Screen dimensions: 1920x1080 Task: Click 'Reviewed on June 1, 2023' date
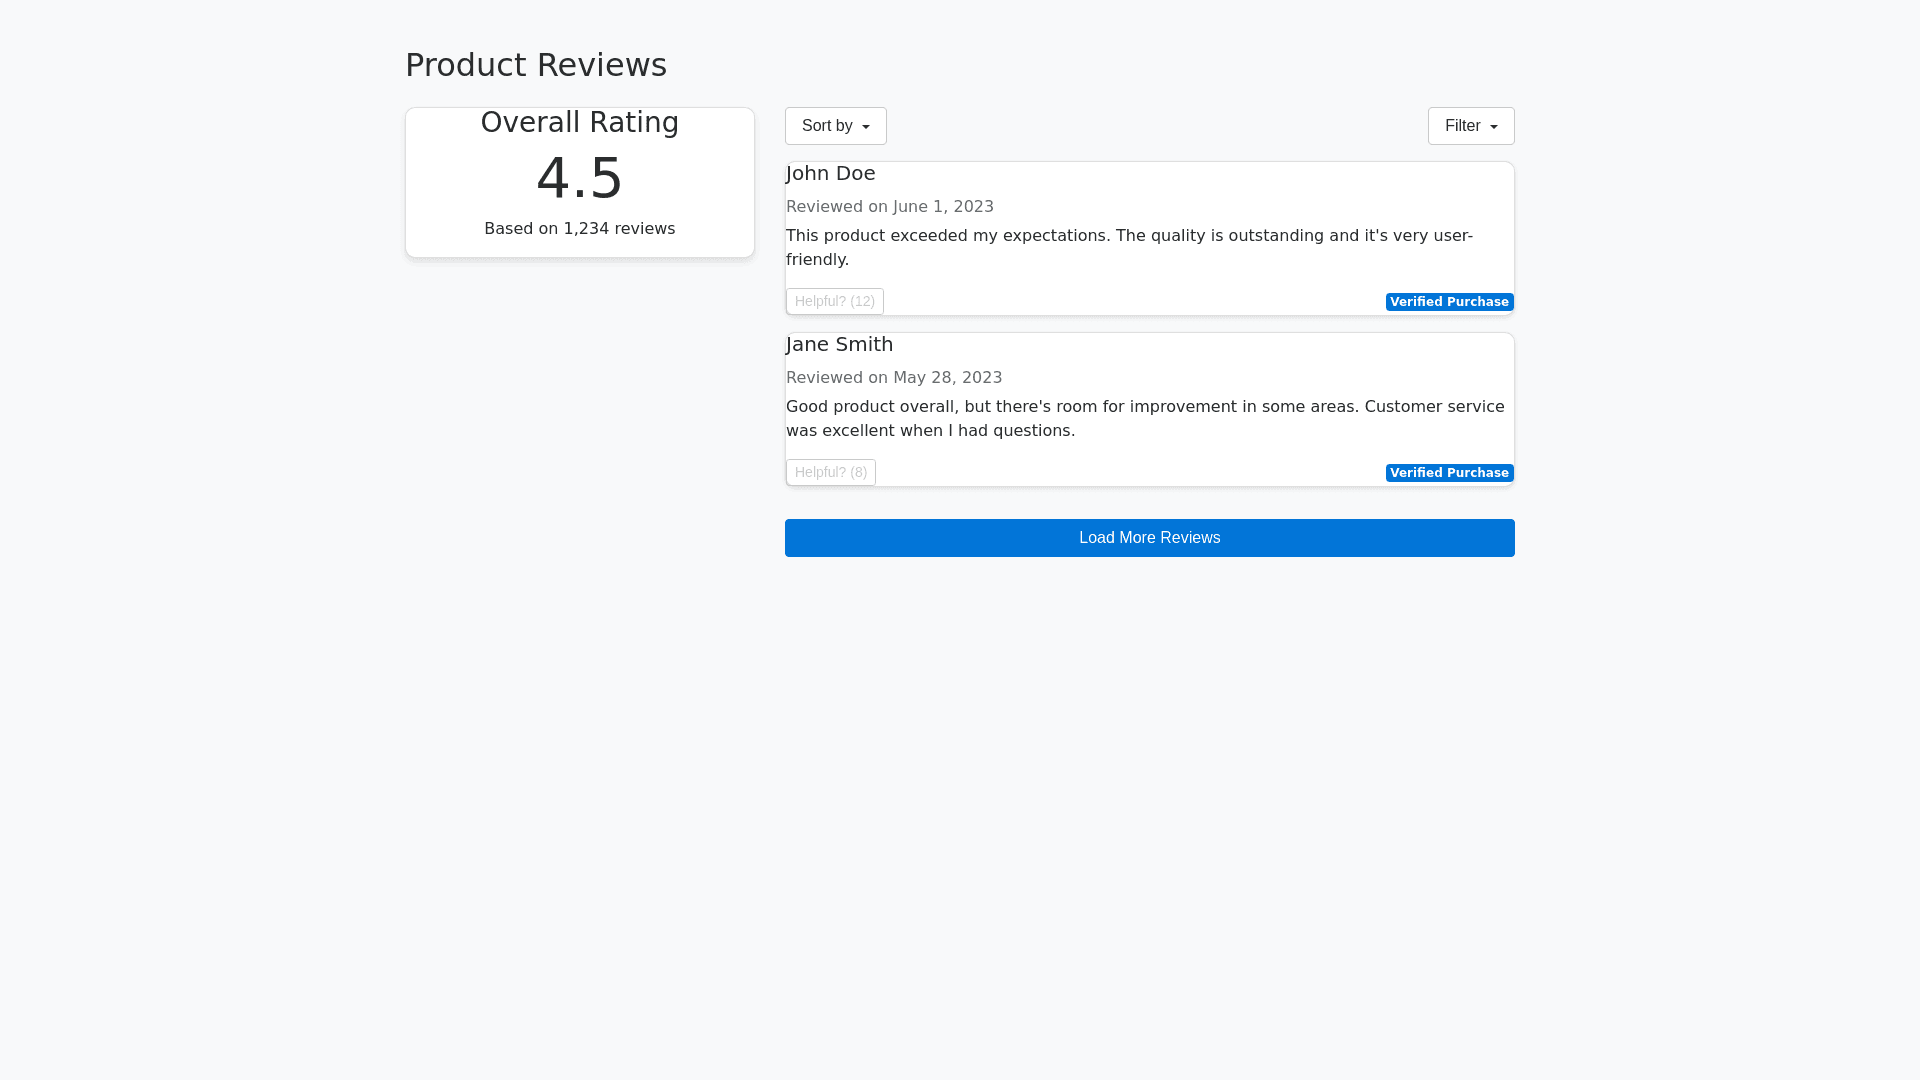click(x=889, y=207)
